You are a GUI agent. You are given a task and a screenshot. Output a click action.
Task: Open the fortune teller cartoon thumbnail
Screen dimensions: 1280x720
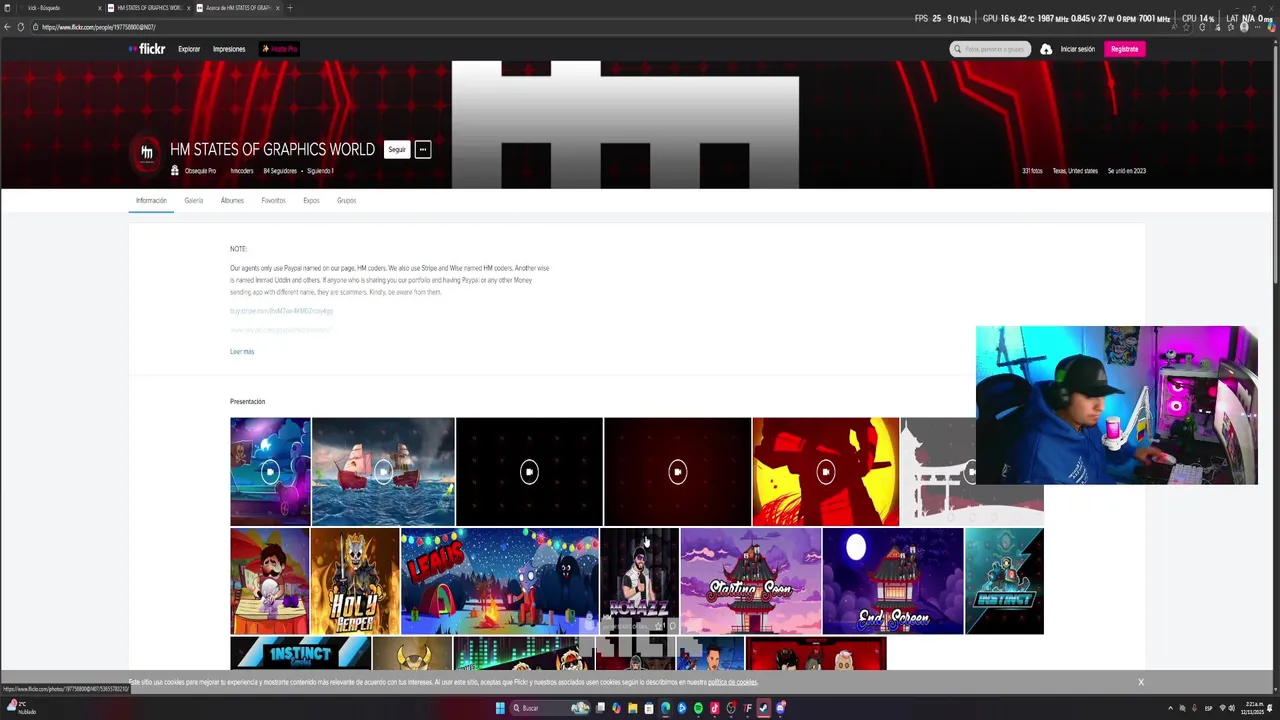(270, 581)
